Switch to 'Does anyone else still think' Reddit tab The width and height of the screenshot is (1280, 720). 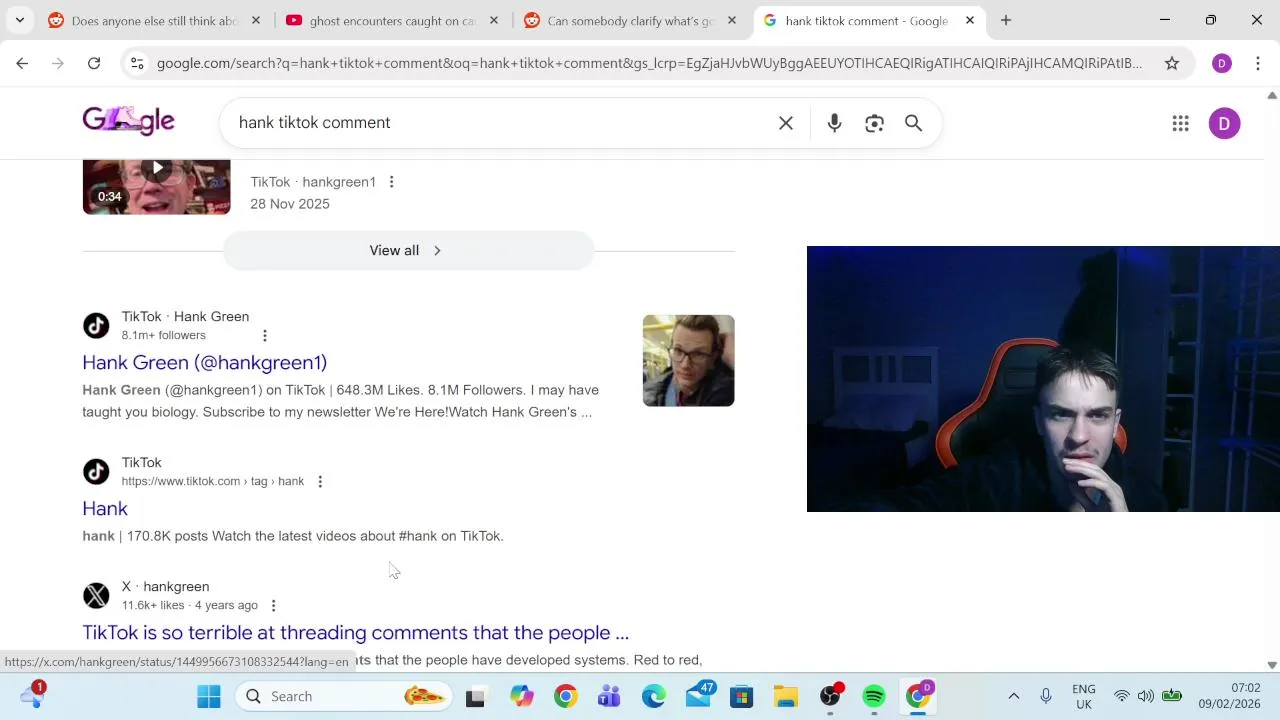click(143, 20)
